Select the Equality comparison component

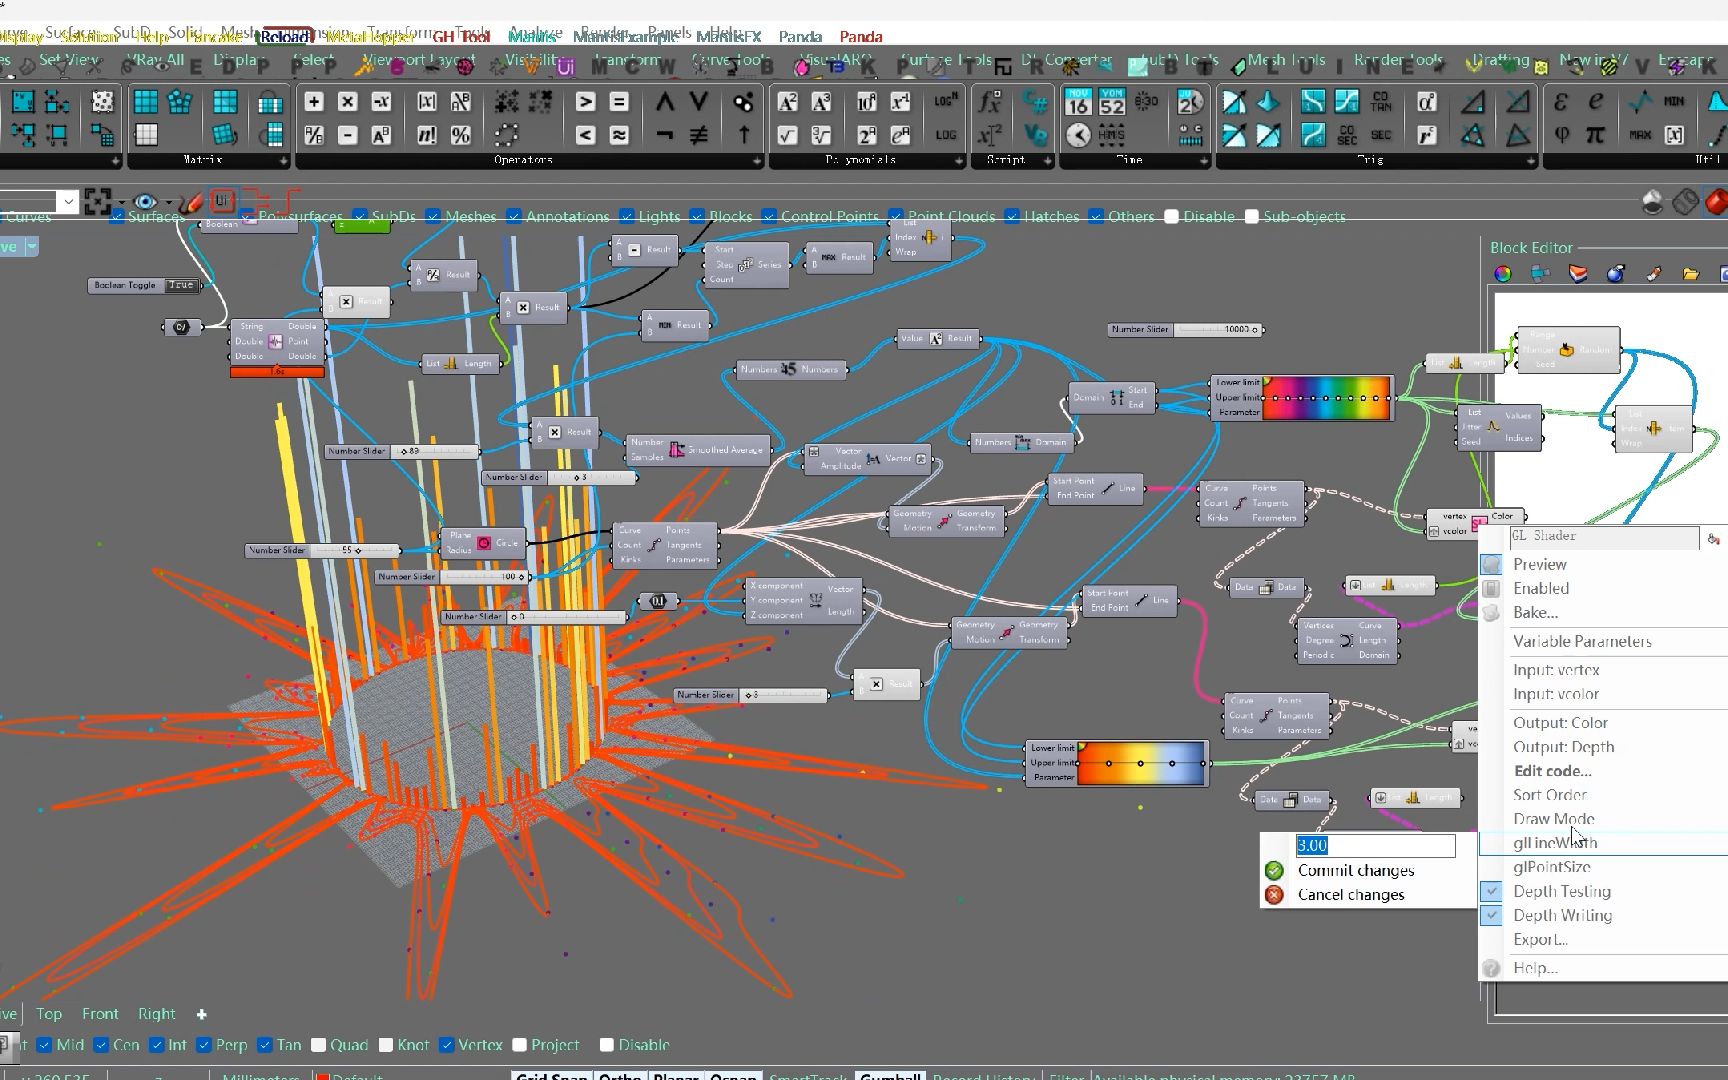619,102
